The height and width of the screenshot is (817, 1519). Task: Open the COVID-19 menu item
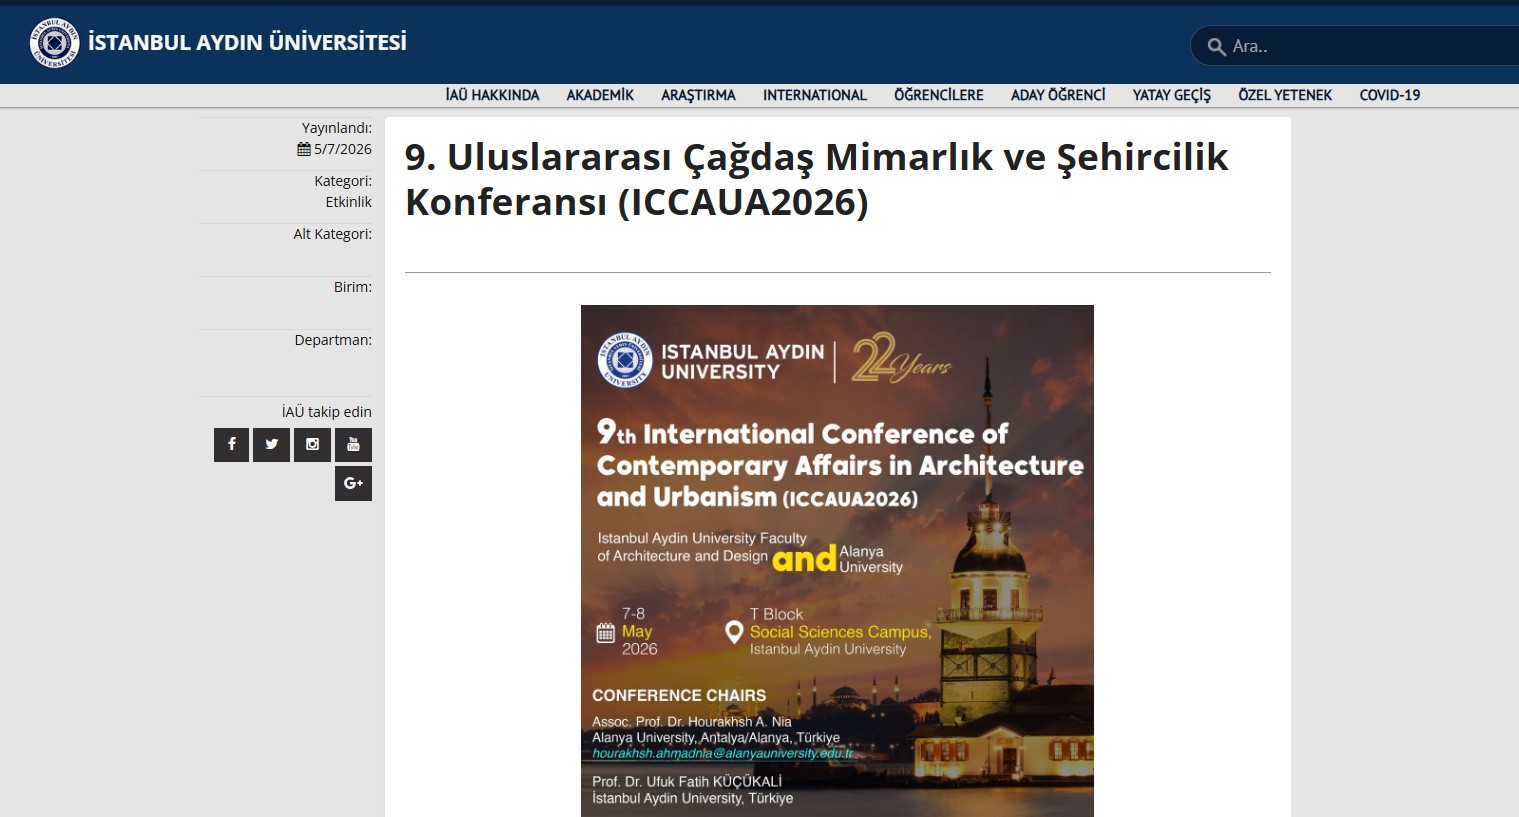click(1389, 95)
